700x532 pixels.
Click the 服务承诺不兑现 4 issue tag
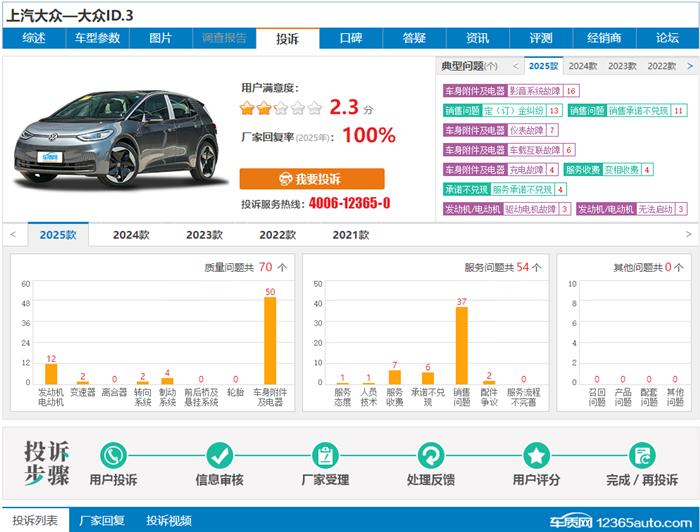[505, 189]
